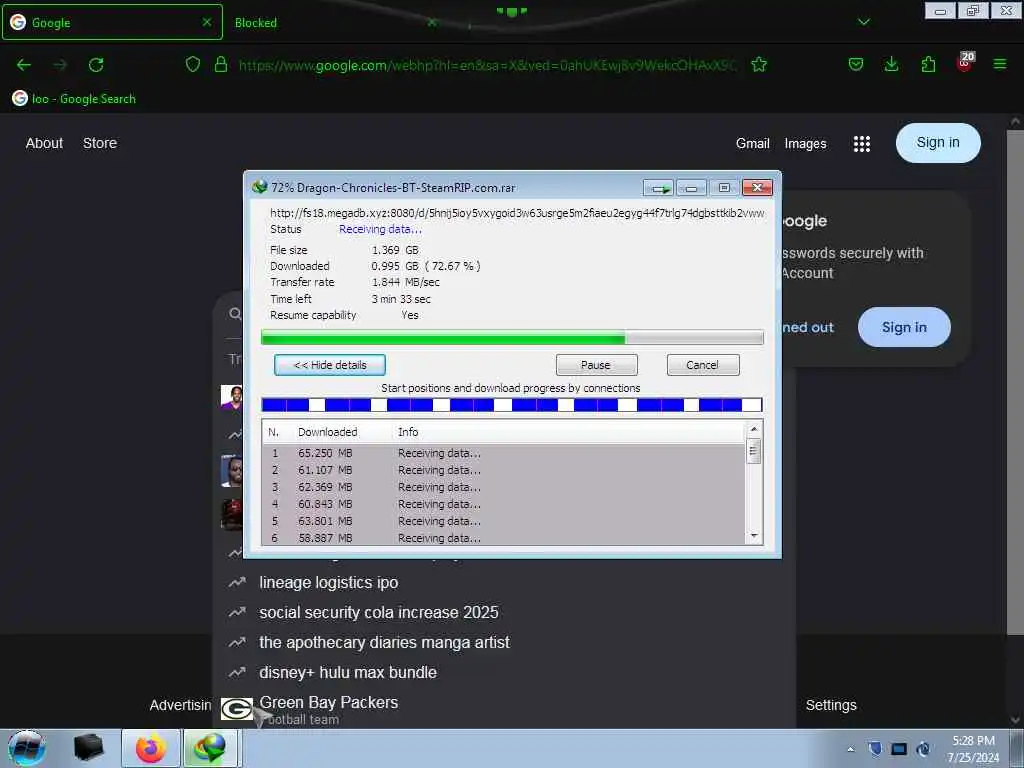Open the Google apps grid icon
This screenshot has height=768, width=1024.
click(861, 144)
